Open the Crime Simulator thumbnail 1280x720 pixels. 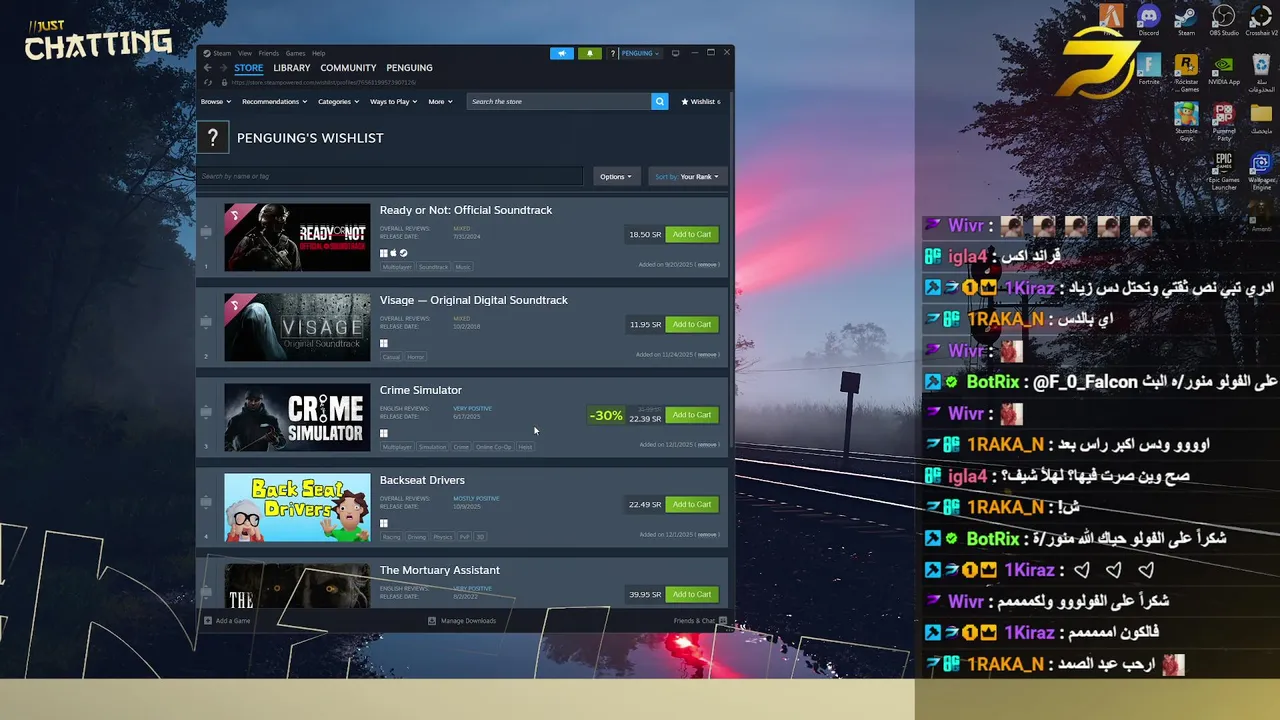point(297,417)
